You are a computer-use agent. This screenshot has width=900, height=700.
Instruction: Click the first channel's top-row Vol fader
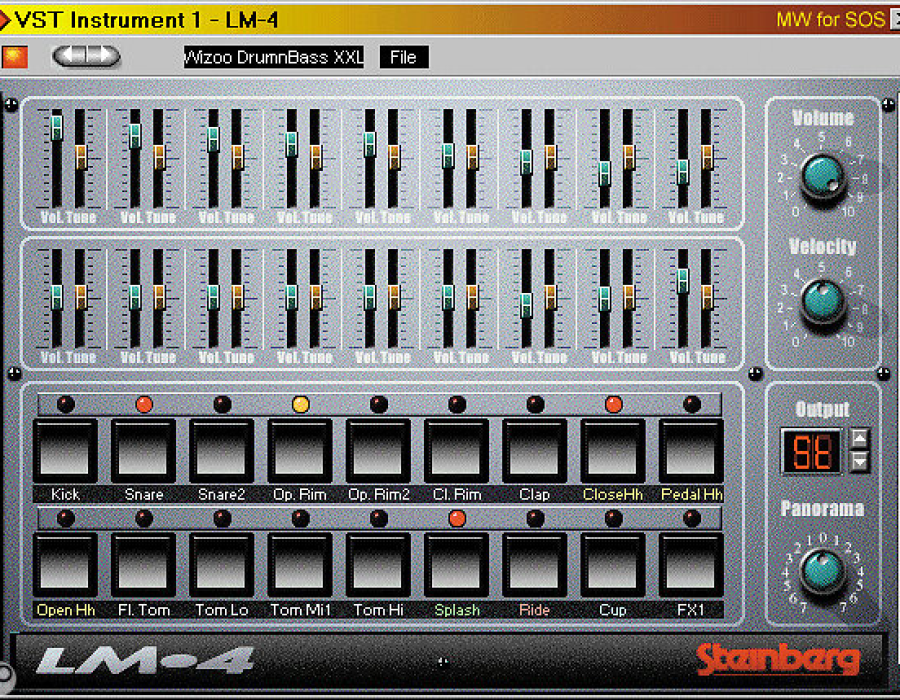pos(56,127)
